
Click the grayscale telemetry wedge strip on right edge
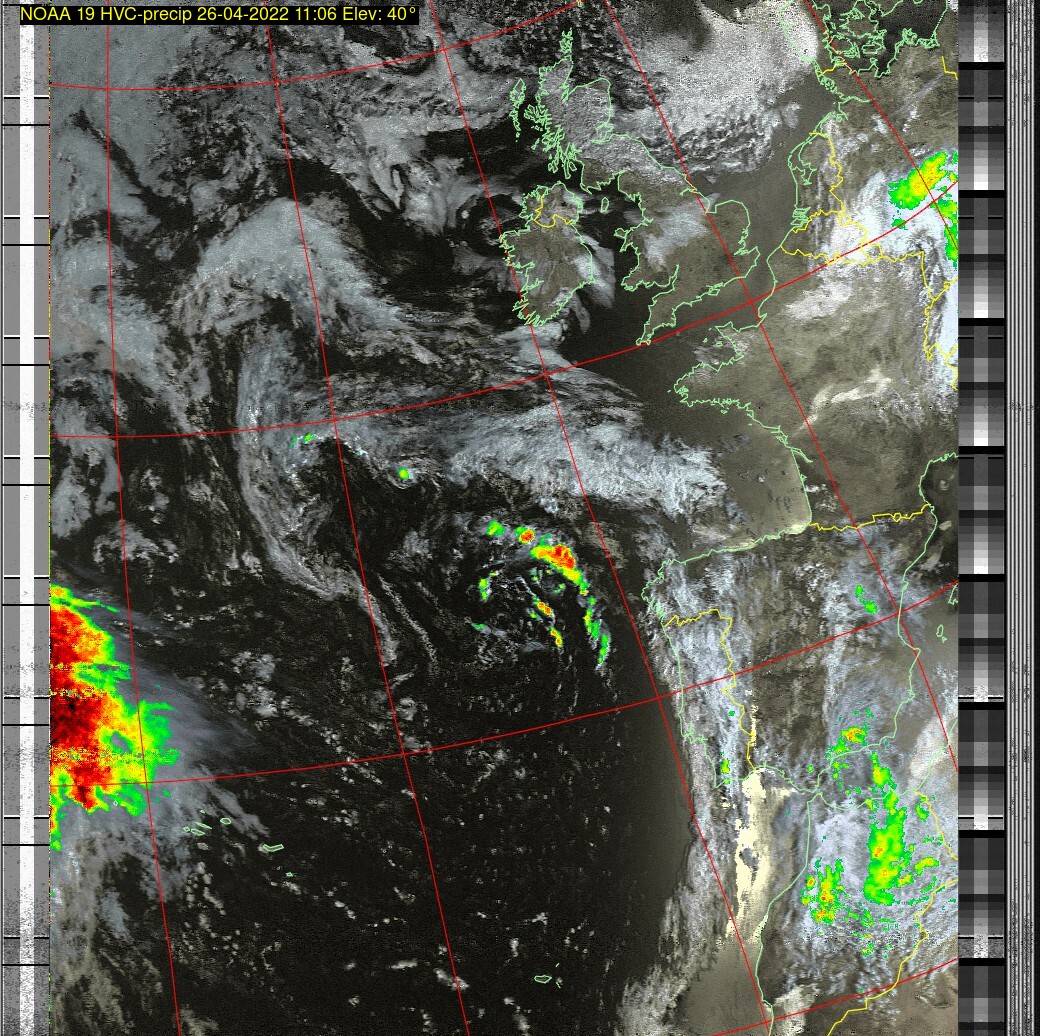pos(981,500)
